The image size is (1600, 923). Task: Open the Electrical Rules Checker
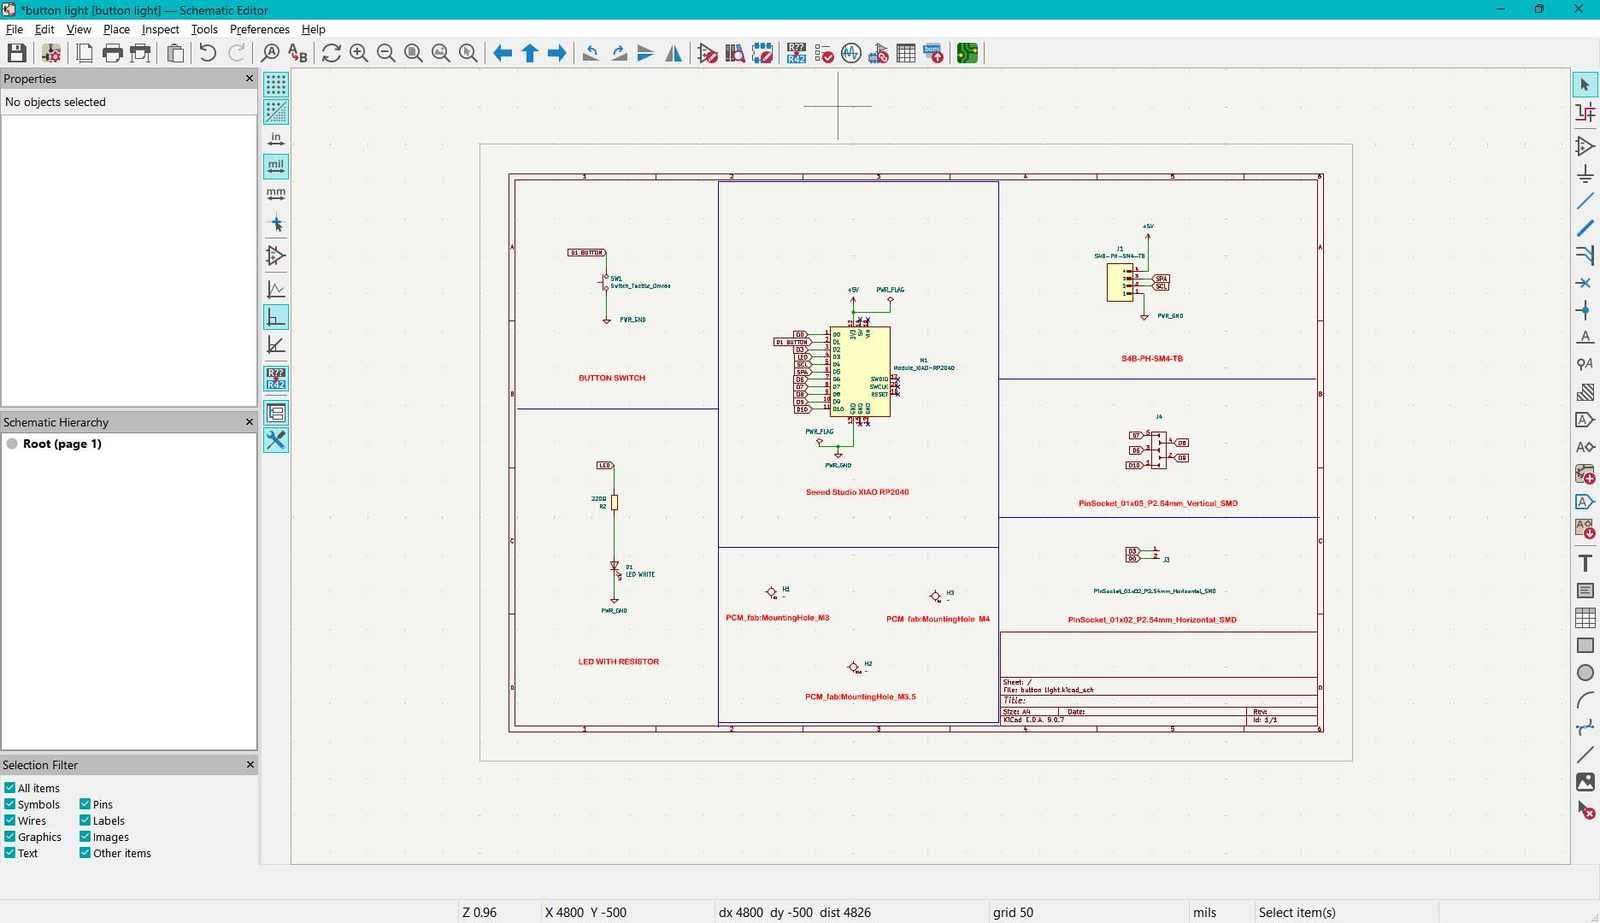point(823,53)
